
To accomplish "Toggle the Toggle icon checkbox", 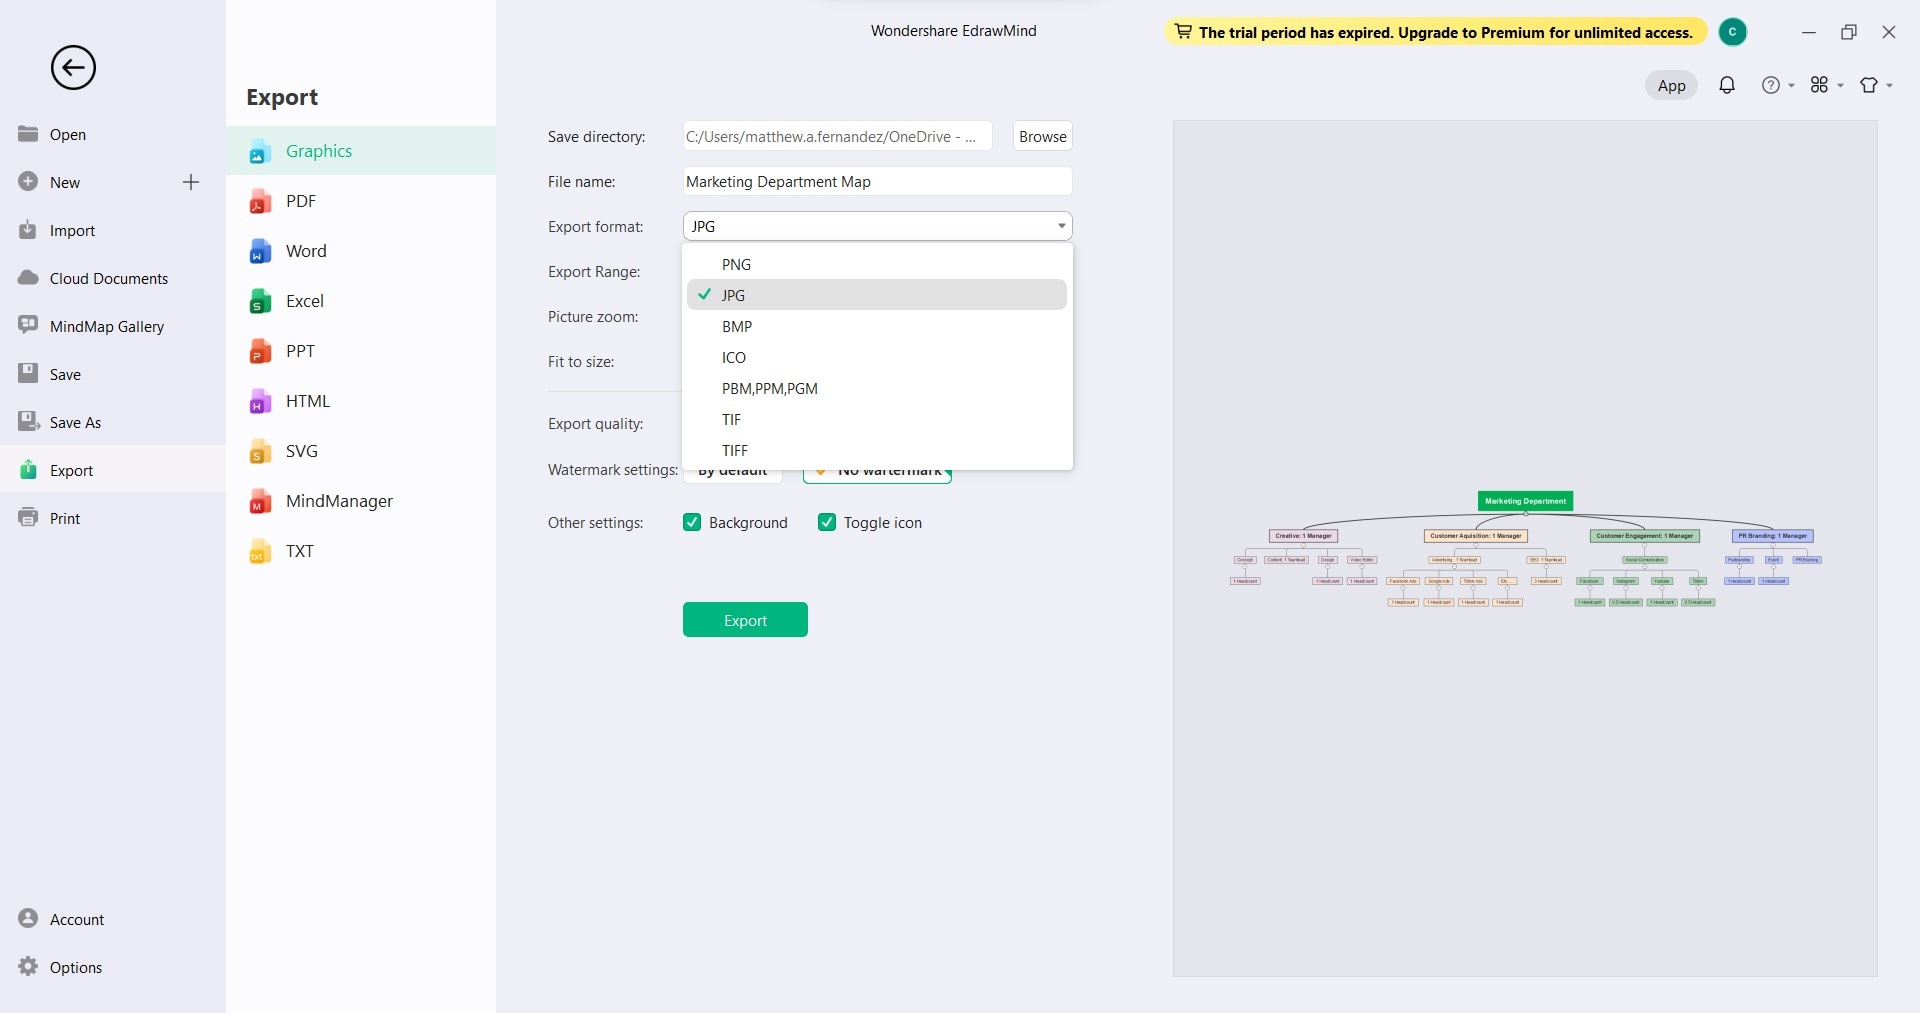I will (827, 522).
